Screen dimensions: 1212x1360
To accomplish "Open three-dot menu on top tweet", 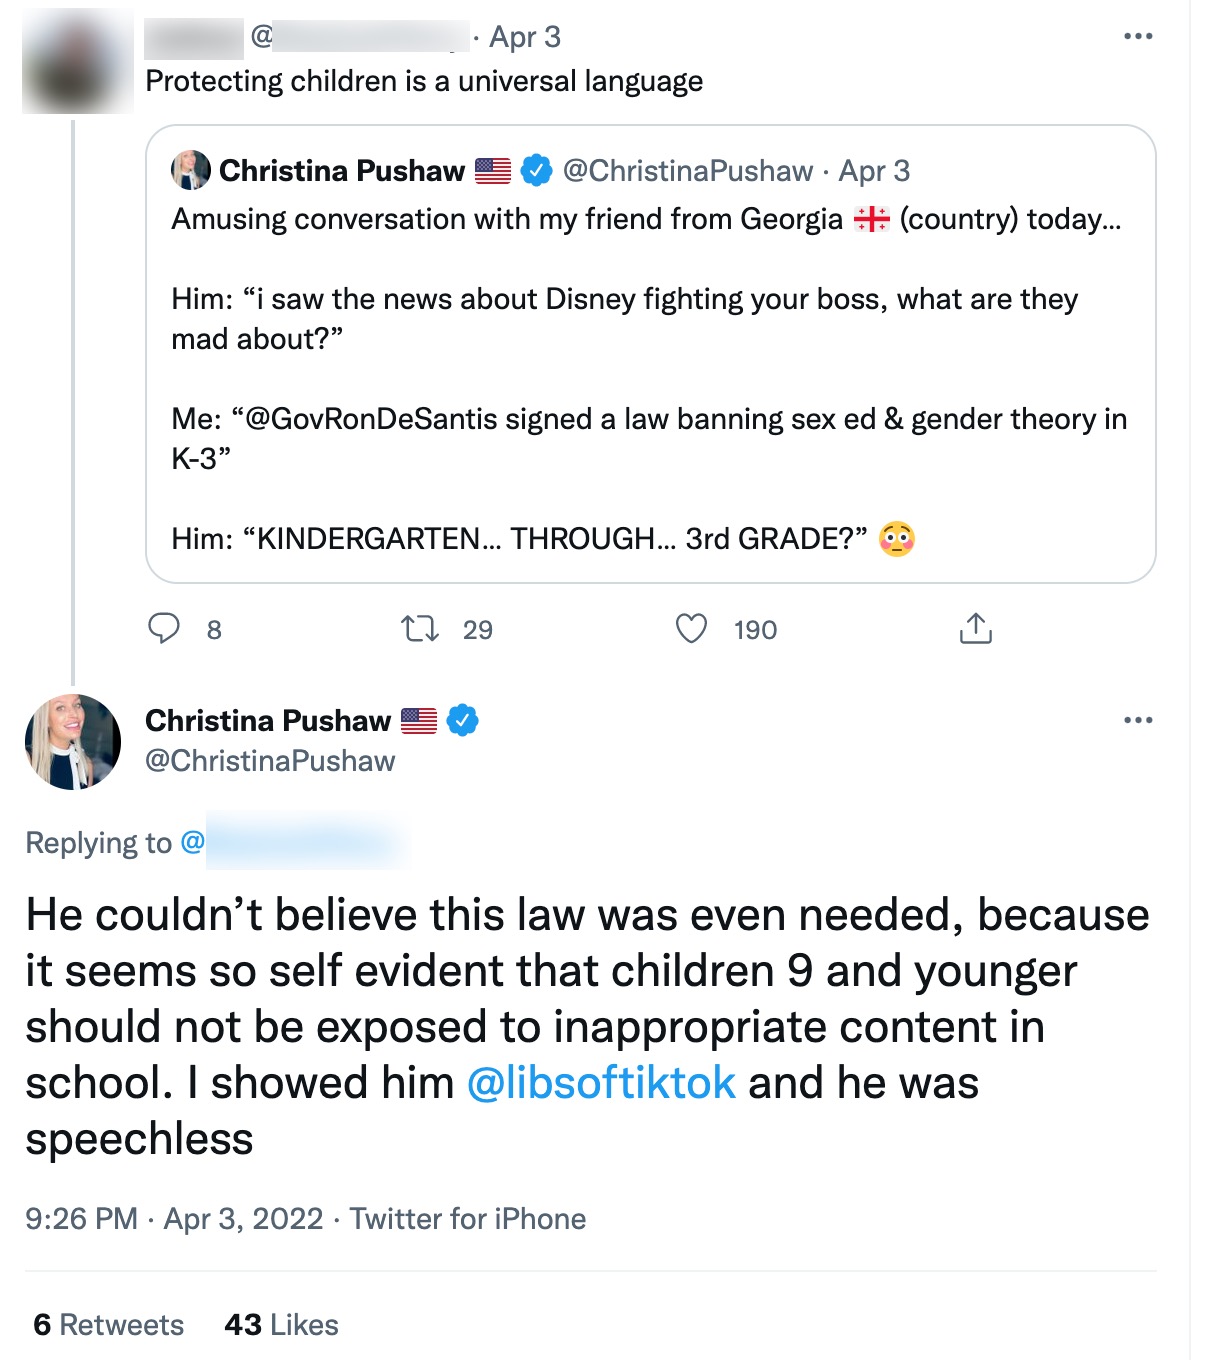I will point(1138,37).
